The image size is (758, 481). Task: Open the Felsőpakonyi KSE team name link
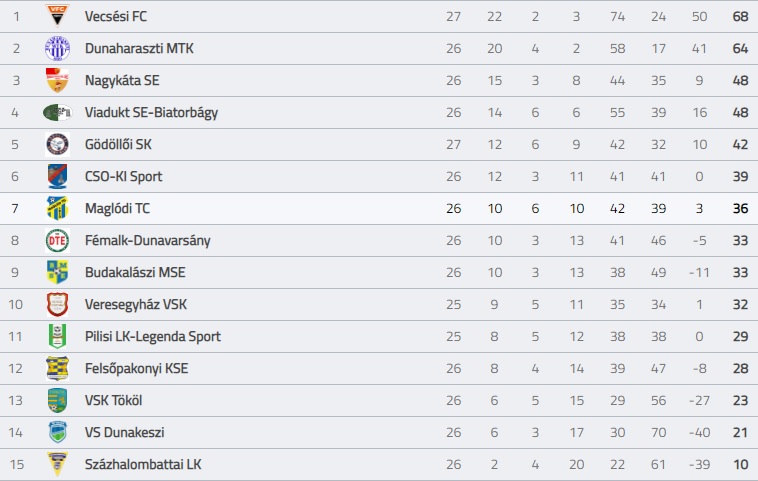136,368
